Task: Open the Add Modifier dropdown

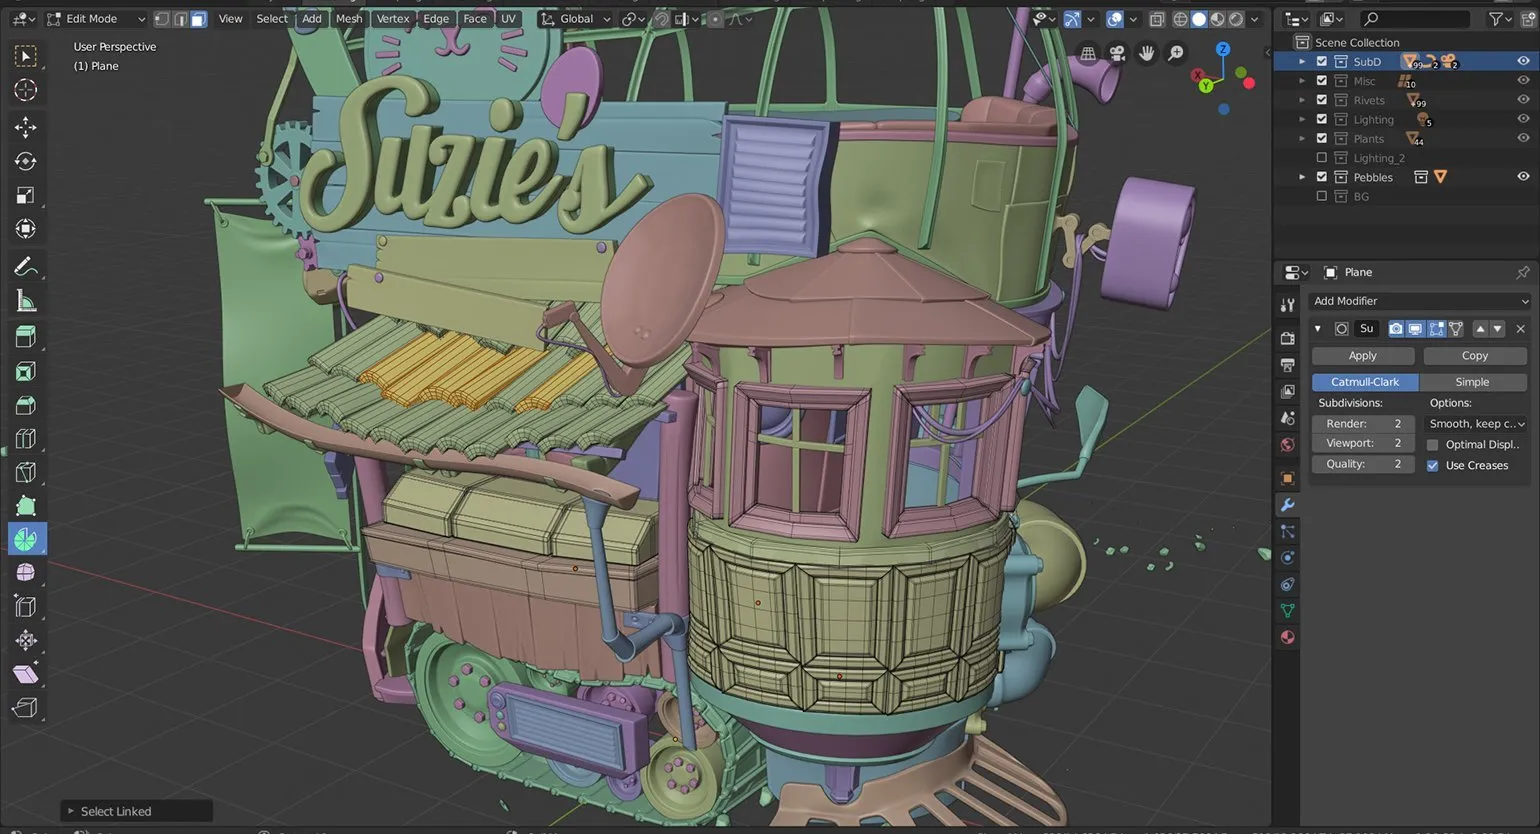Action: (1419, 301)
